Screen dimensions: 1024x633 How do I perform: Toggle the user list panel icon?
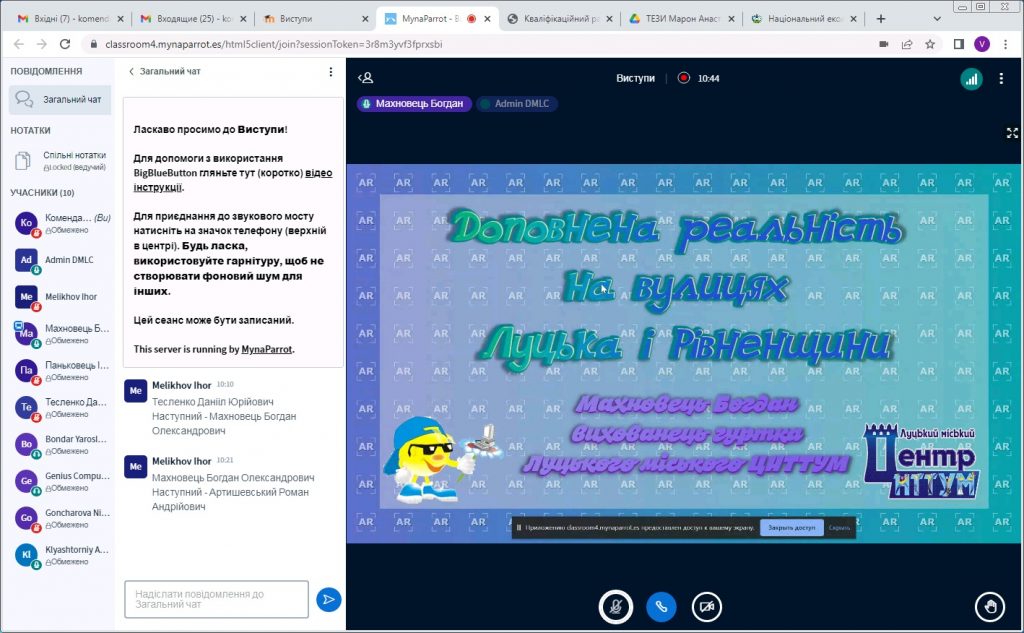click(x=366, y=78)
